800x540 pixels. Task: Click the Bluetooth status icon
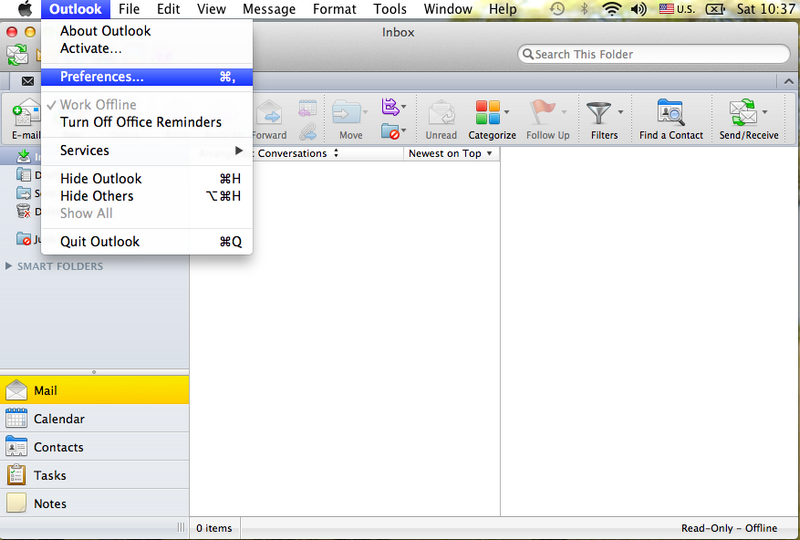585,9
